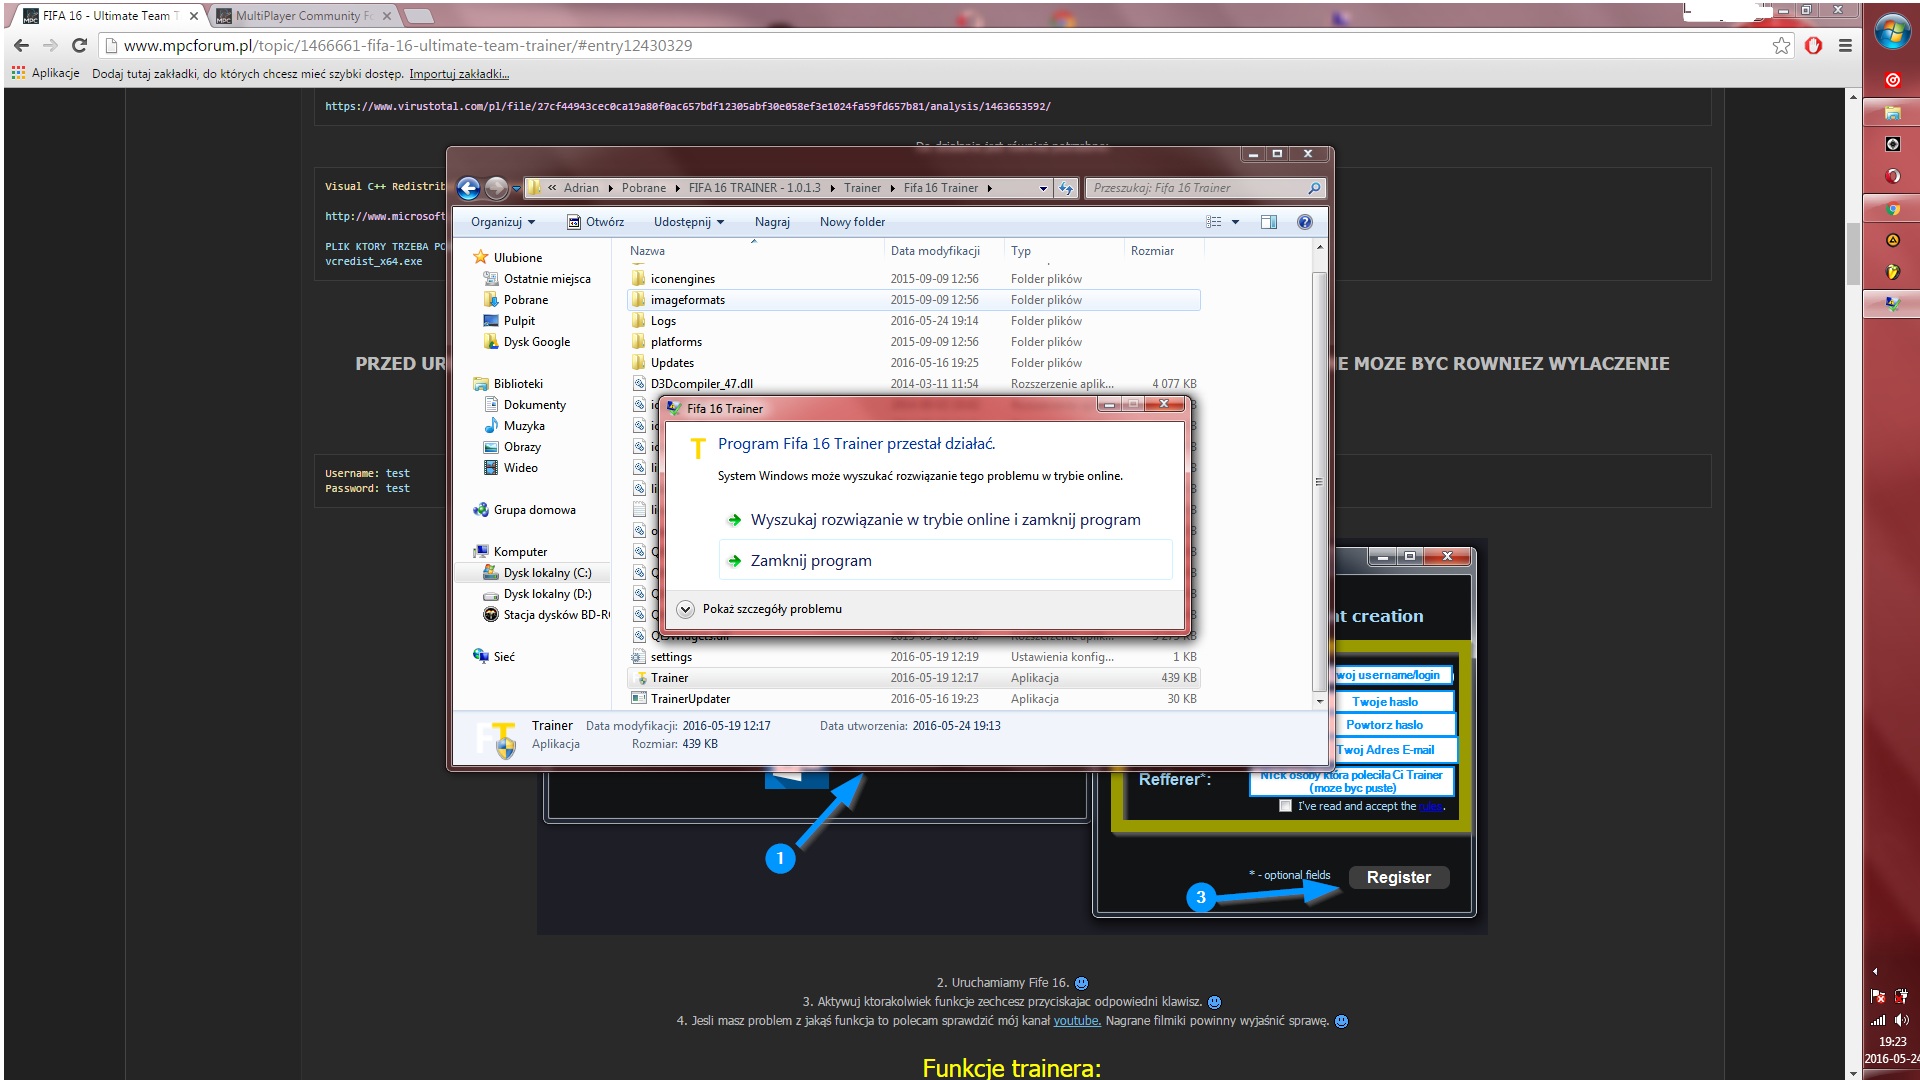The height and width of the screenshot is (1080, 1920).
Task: Open the youtube link in the post
Action: coord(1076,1021)
